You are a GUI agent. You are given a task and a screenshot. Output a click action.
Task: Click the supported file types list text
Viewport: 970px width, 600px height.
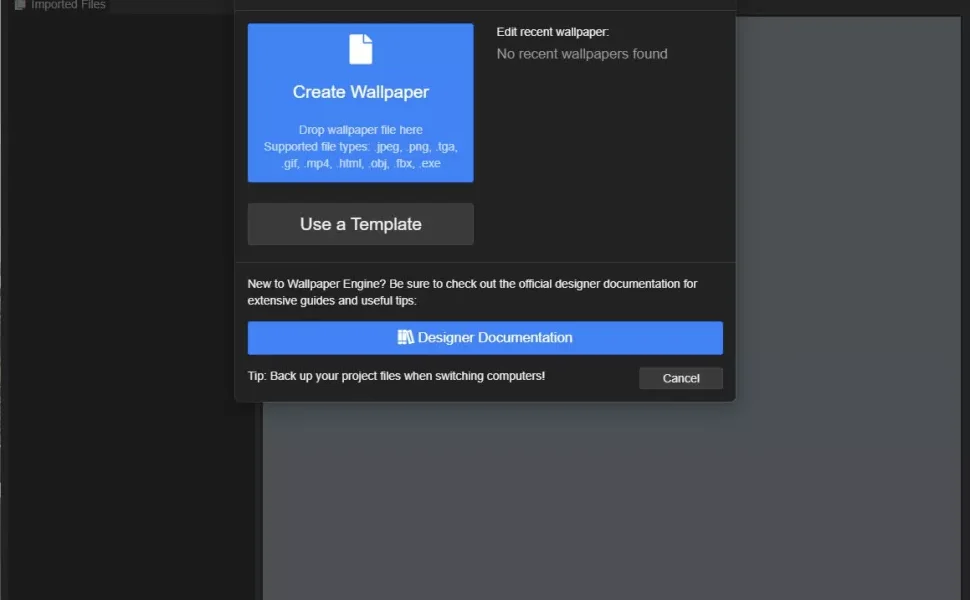(x=360, y=154)
